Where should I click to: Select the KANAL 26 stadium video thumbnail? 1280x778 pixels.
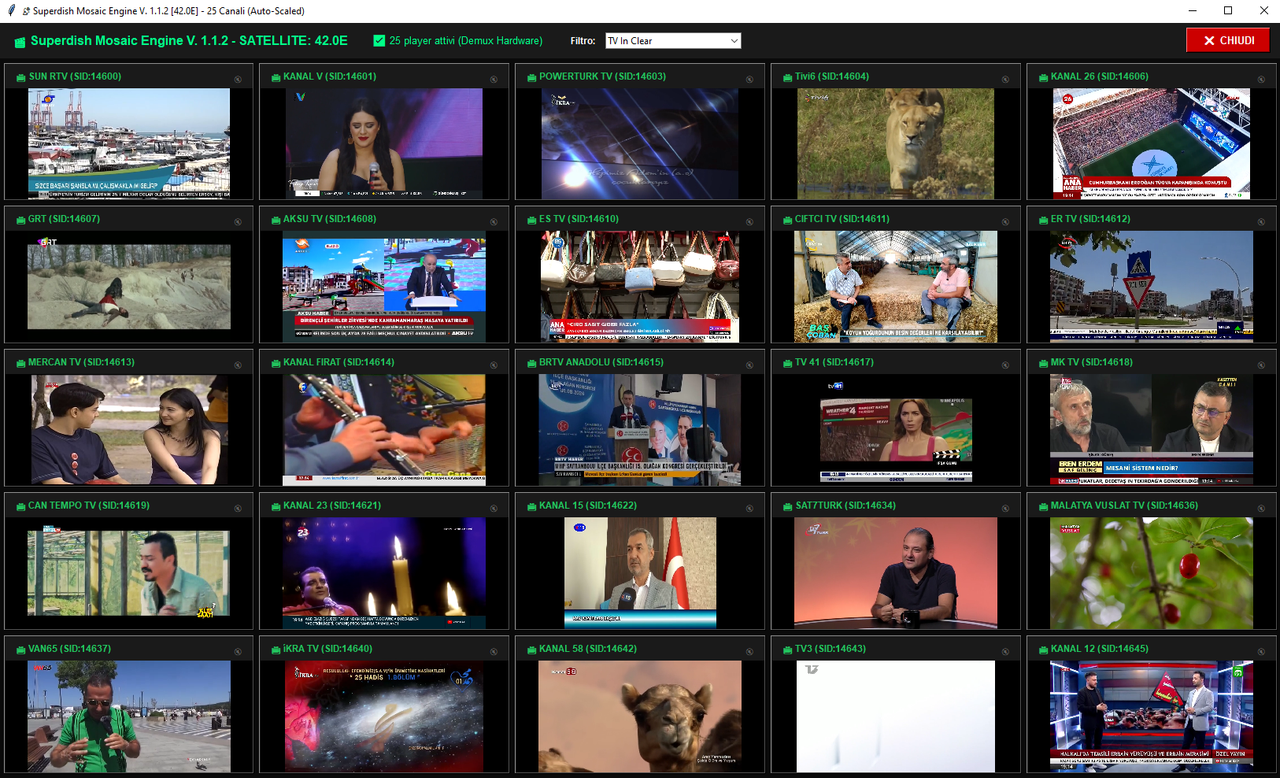(1151, 143)
